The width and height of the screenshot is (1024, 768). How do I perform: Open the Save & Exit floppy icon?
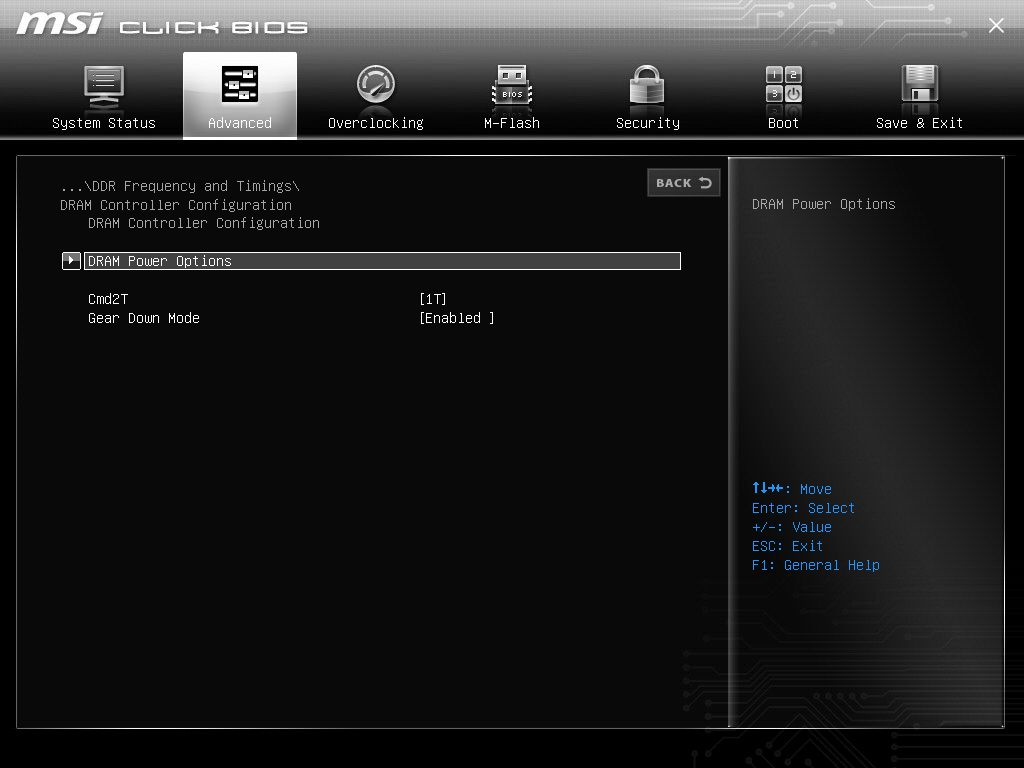pyautogui.click(x=920, y=84)
